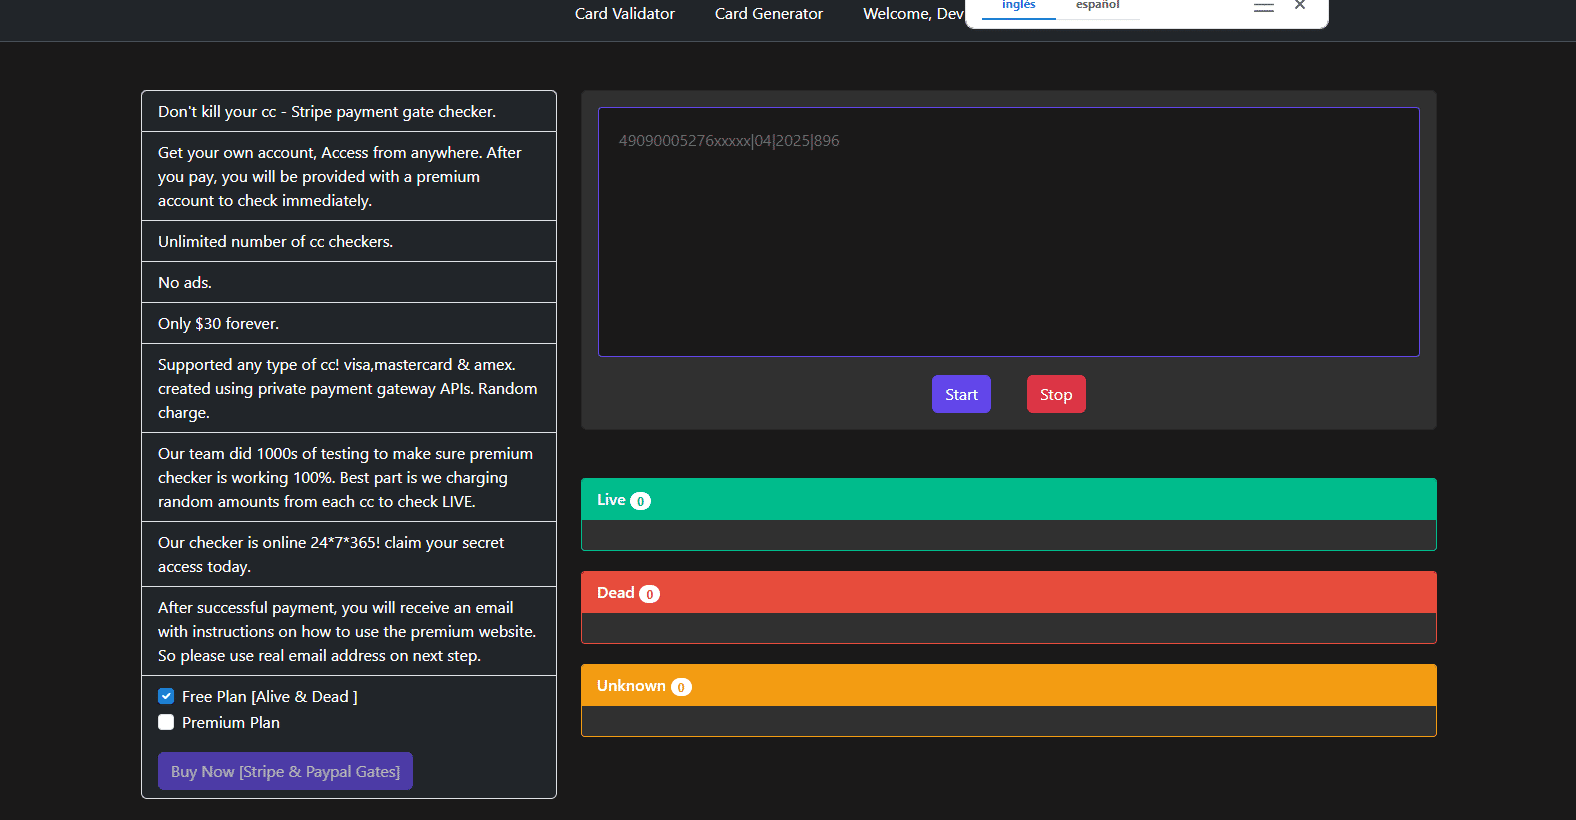Focus the card list text area
Screen dimensions: 1576x820
point(1008,232)
